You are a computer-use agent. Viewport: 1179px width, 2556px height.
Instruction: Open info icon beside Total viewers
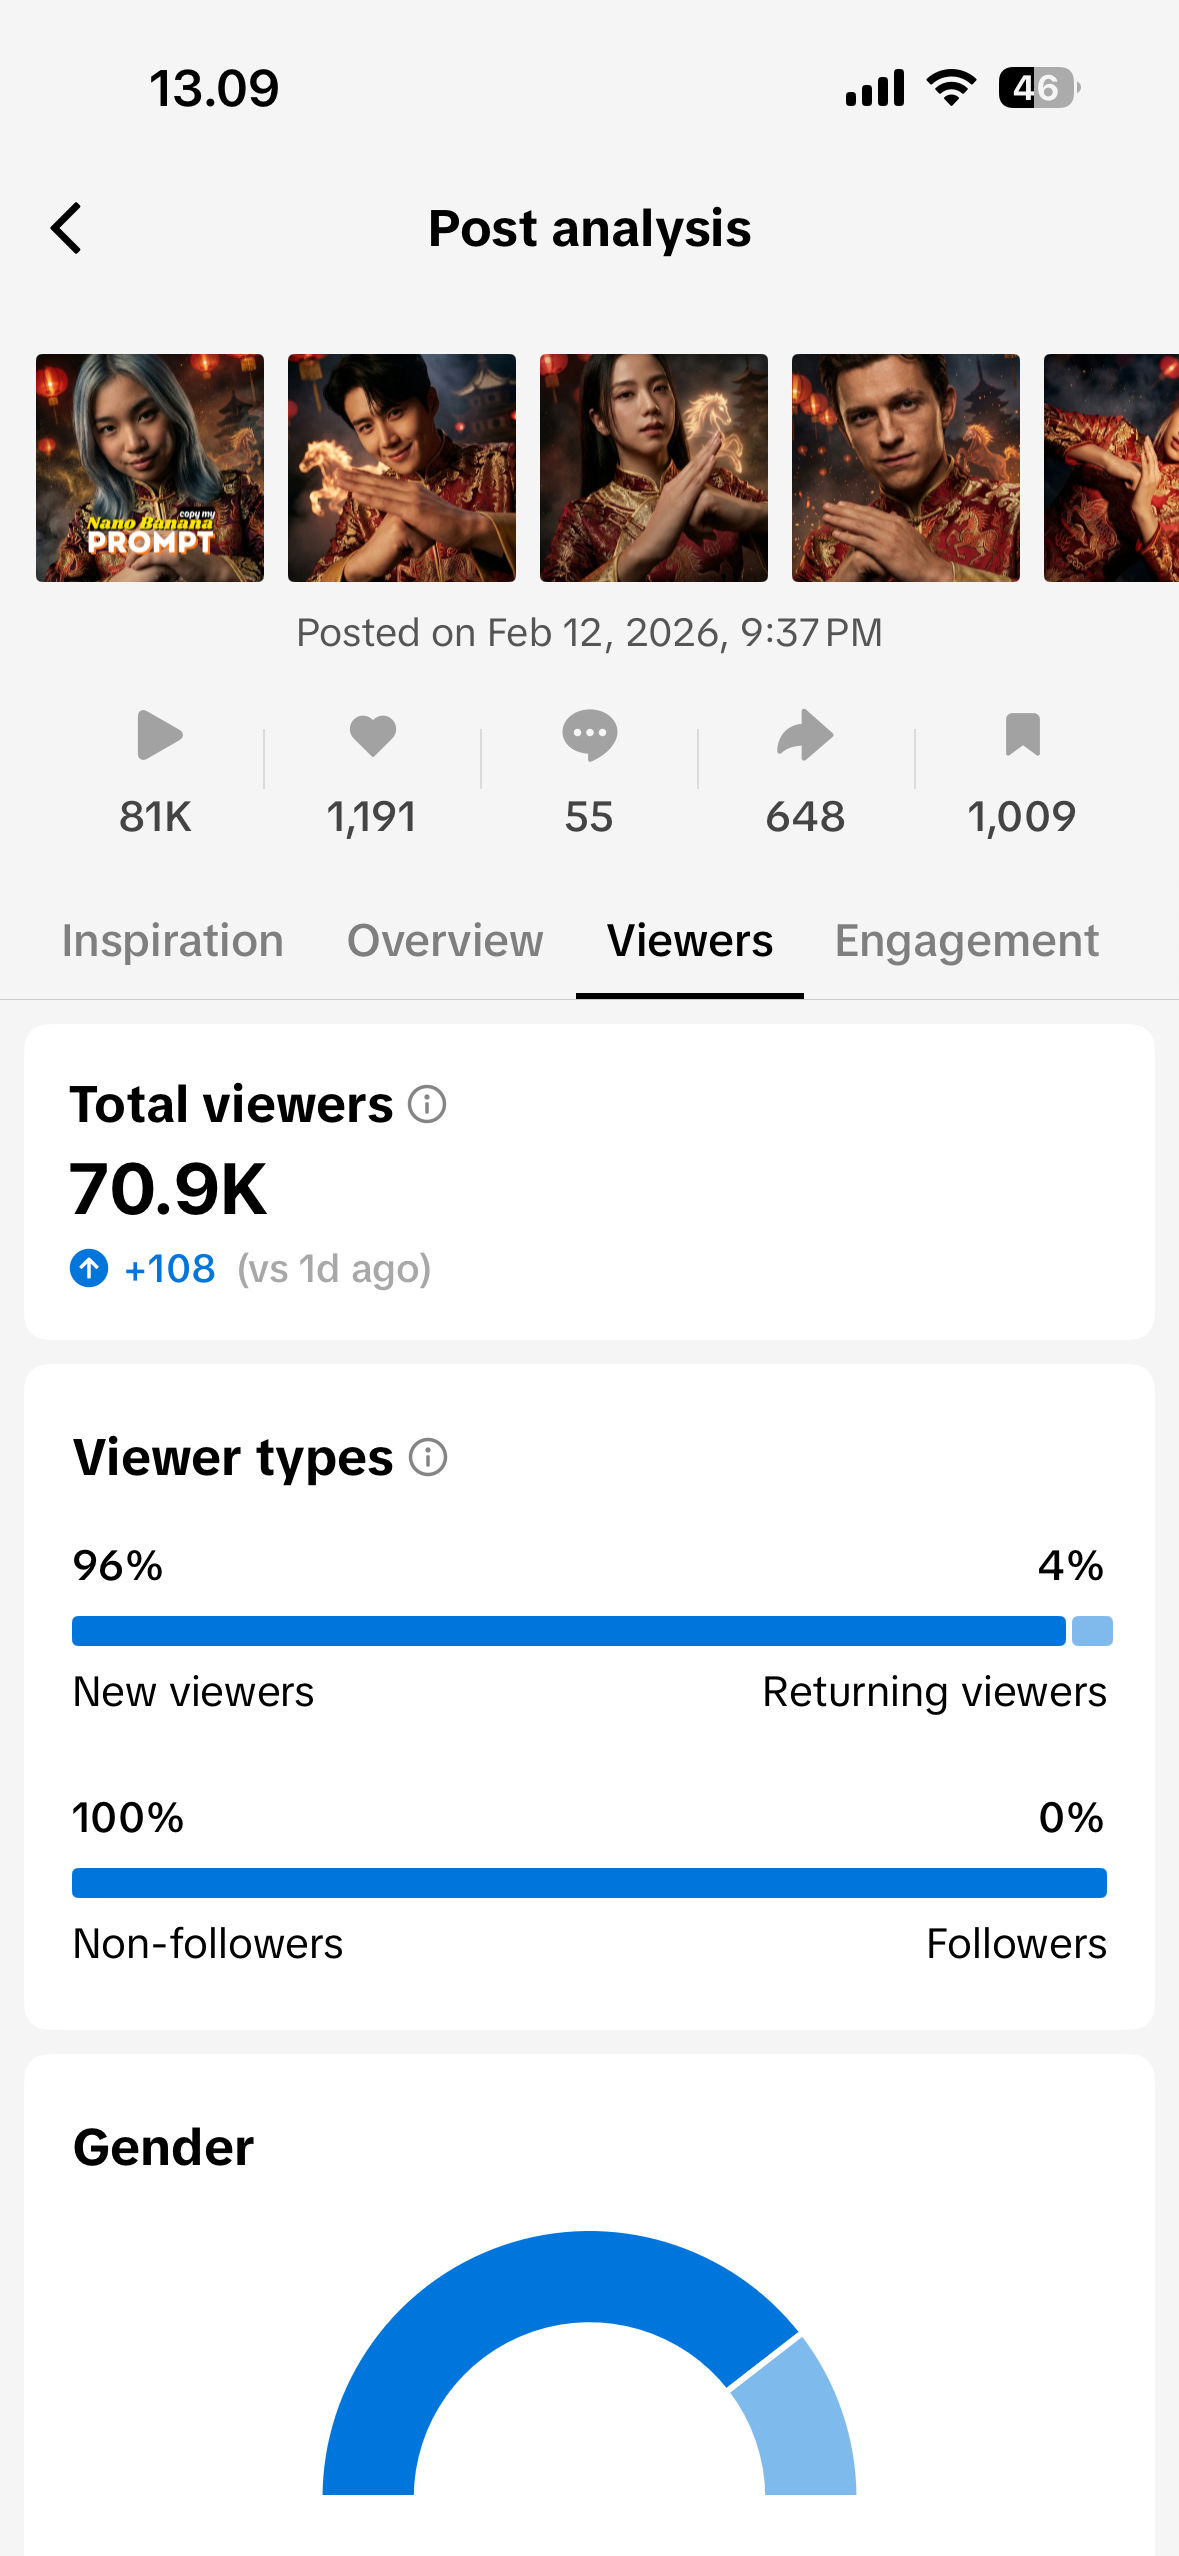pyautogui.click(x=427, y=1105)
